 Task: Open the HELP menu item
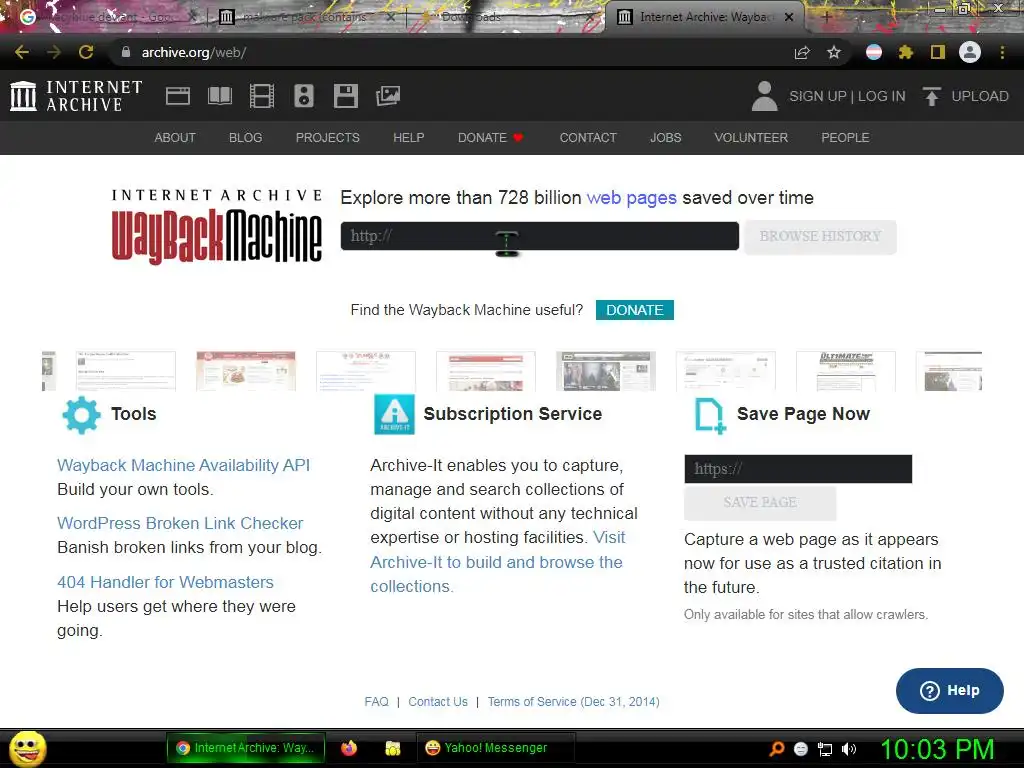click(409, 138)
